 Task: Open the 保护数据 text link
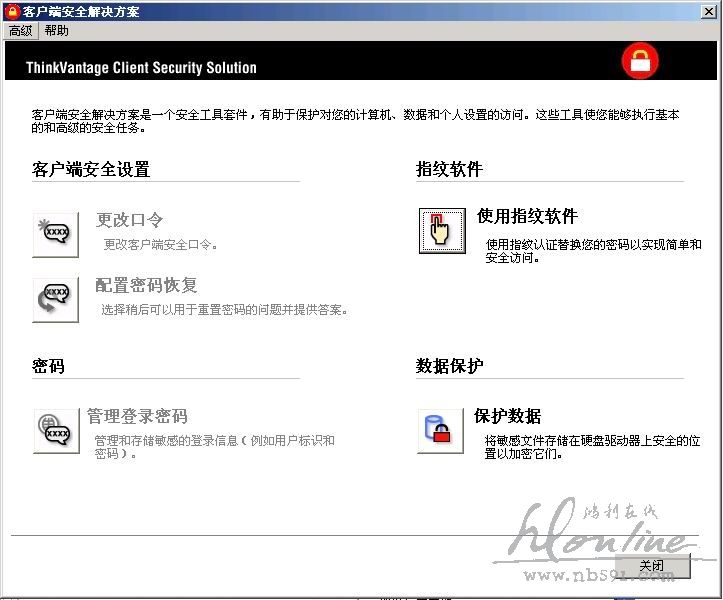507,416
